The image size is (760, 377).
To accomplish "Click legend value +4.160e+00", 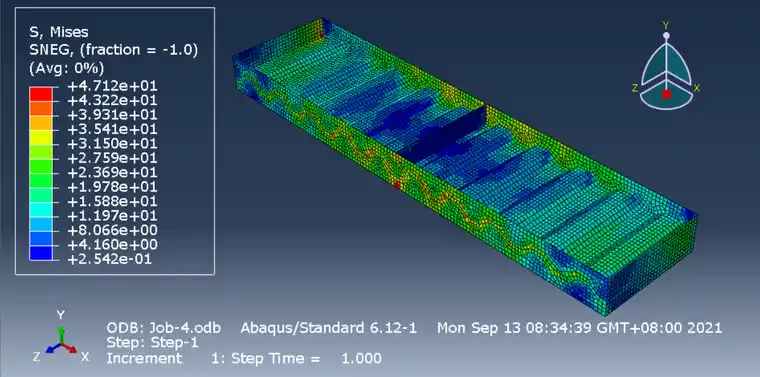I will pyautogui.click(x=112, y=245).
